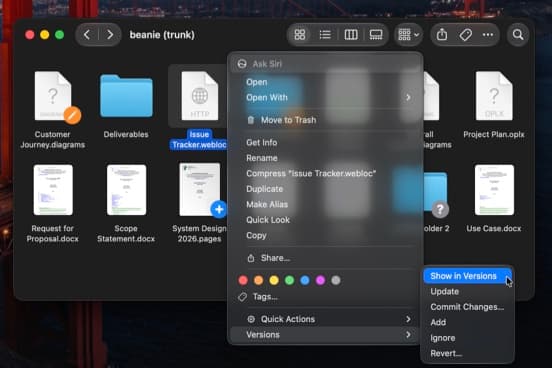This screenshot has width=552, height=368.
Task: Go back with the left chevron button
Action: [x=87, y=35]
